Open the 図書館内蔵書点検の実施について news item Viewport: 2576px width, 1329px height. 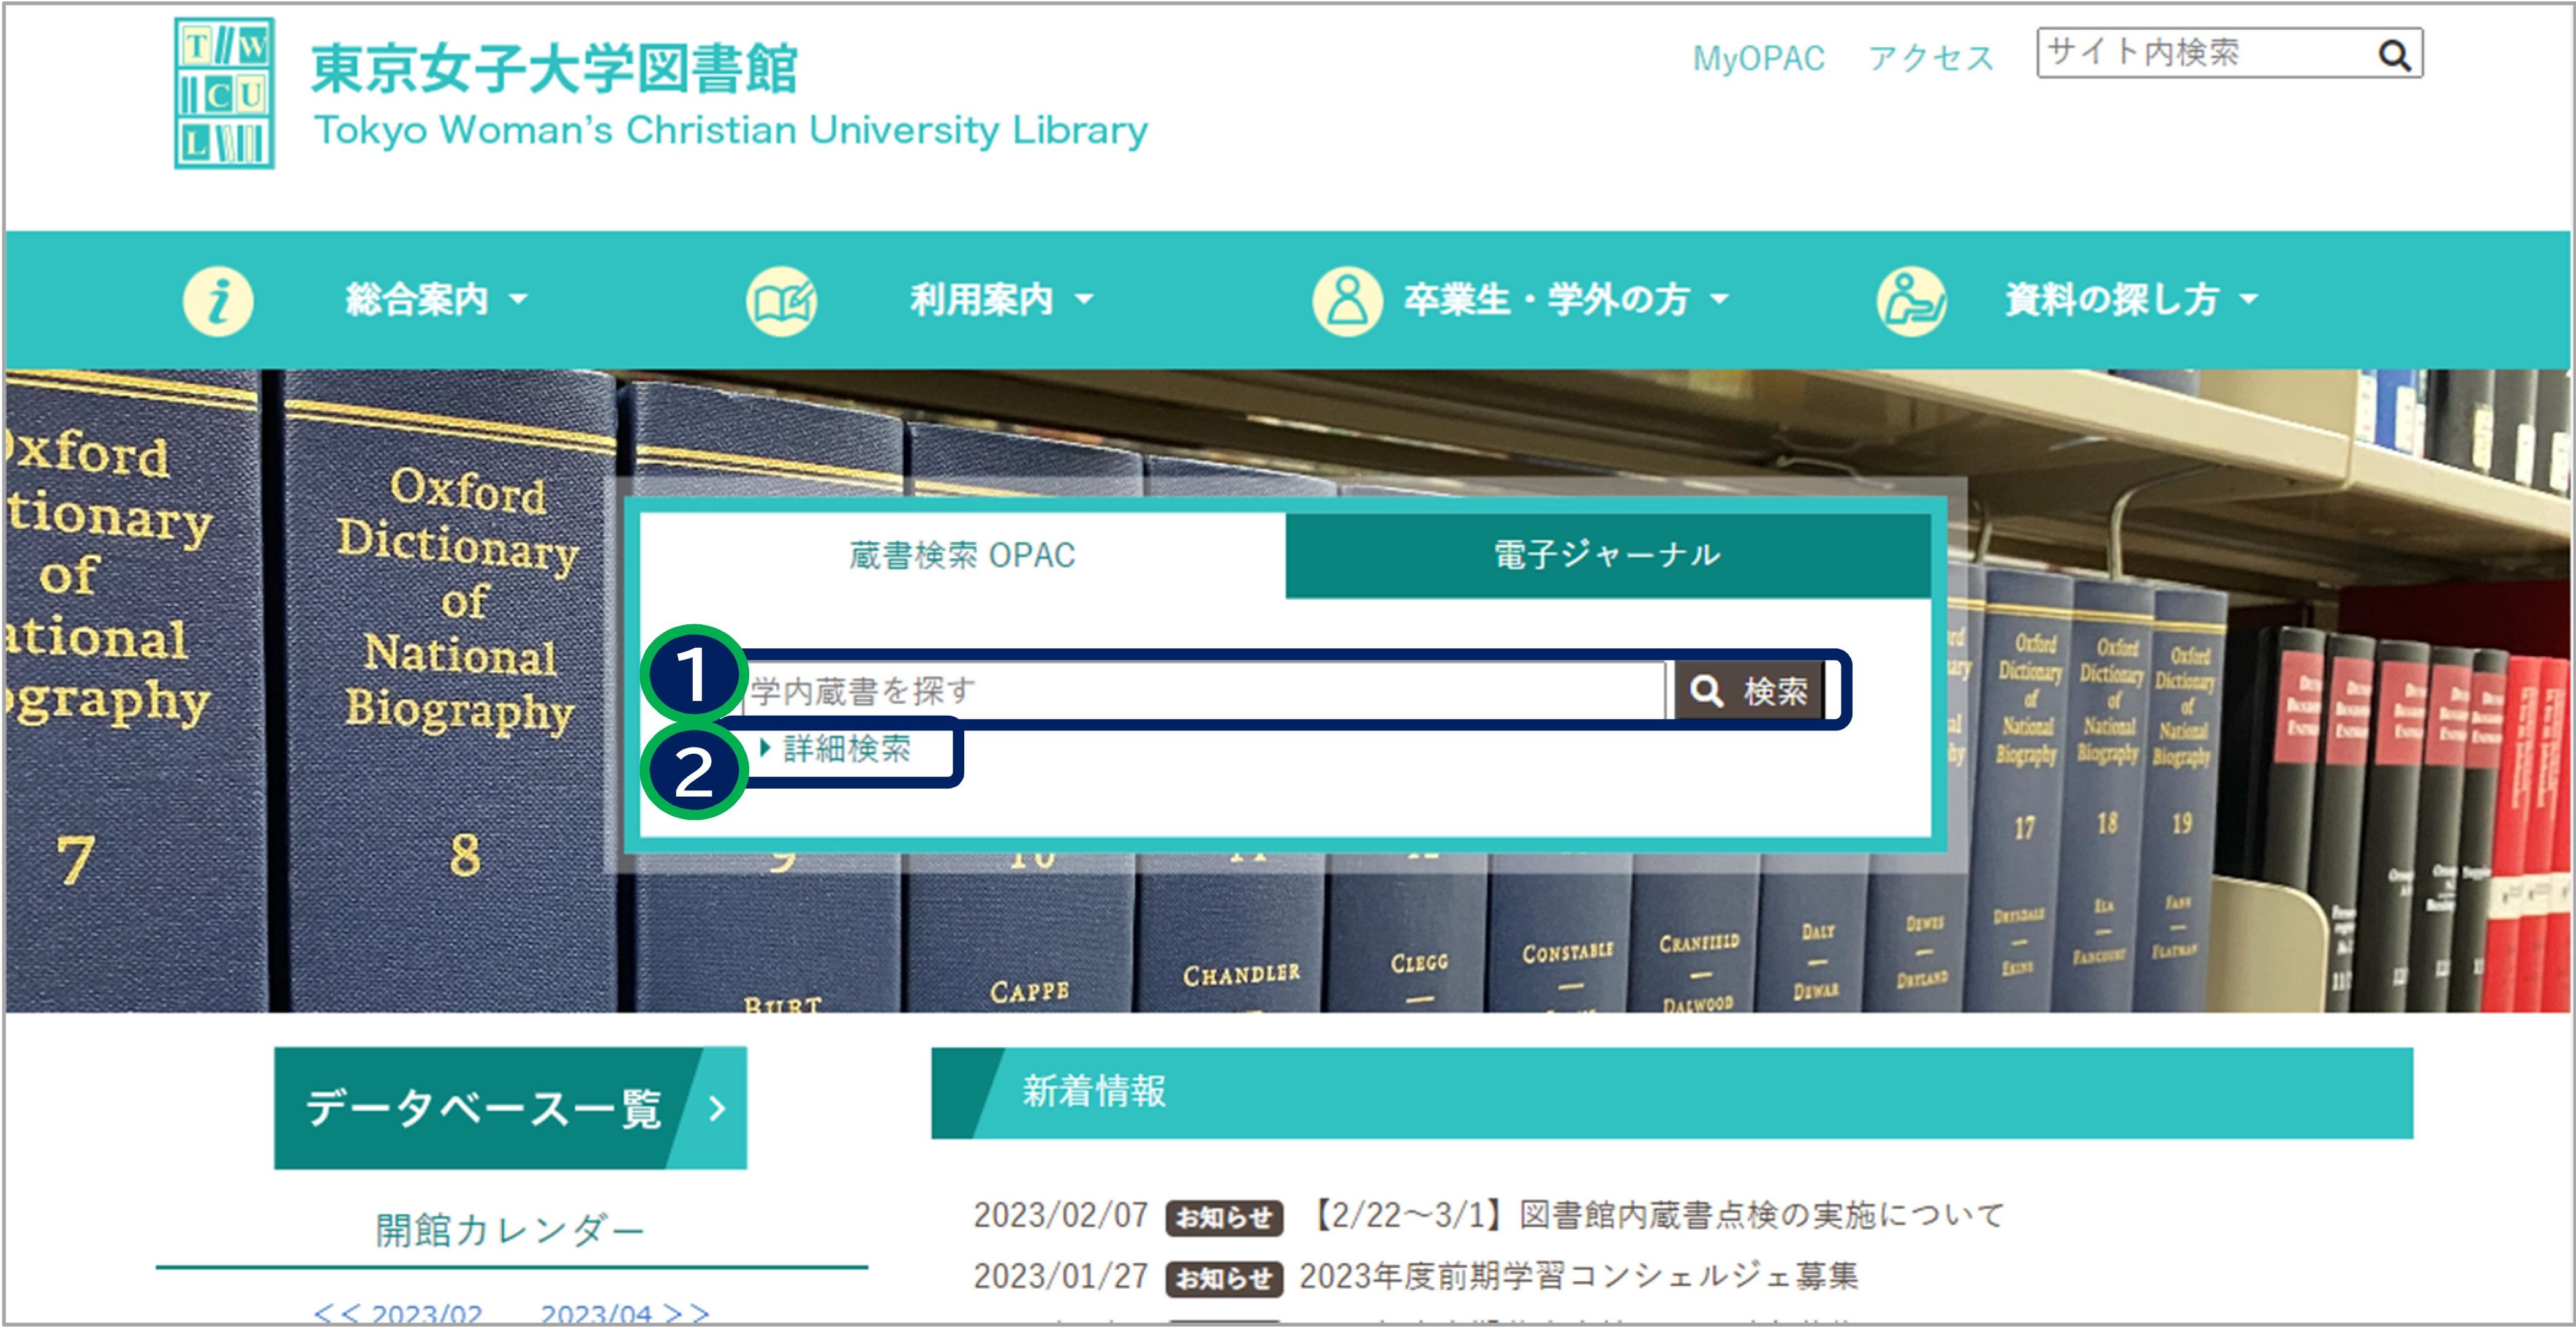tap(1657, 1215)
